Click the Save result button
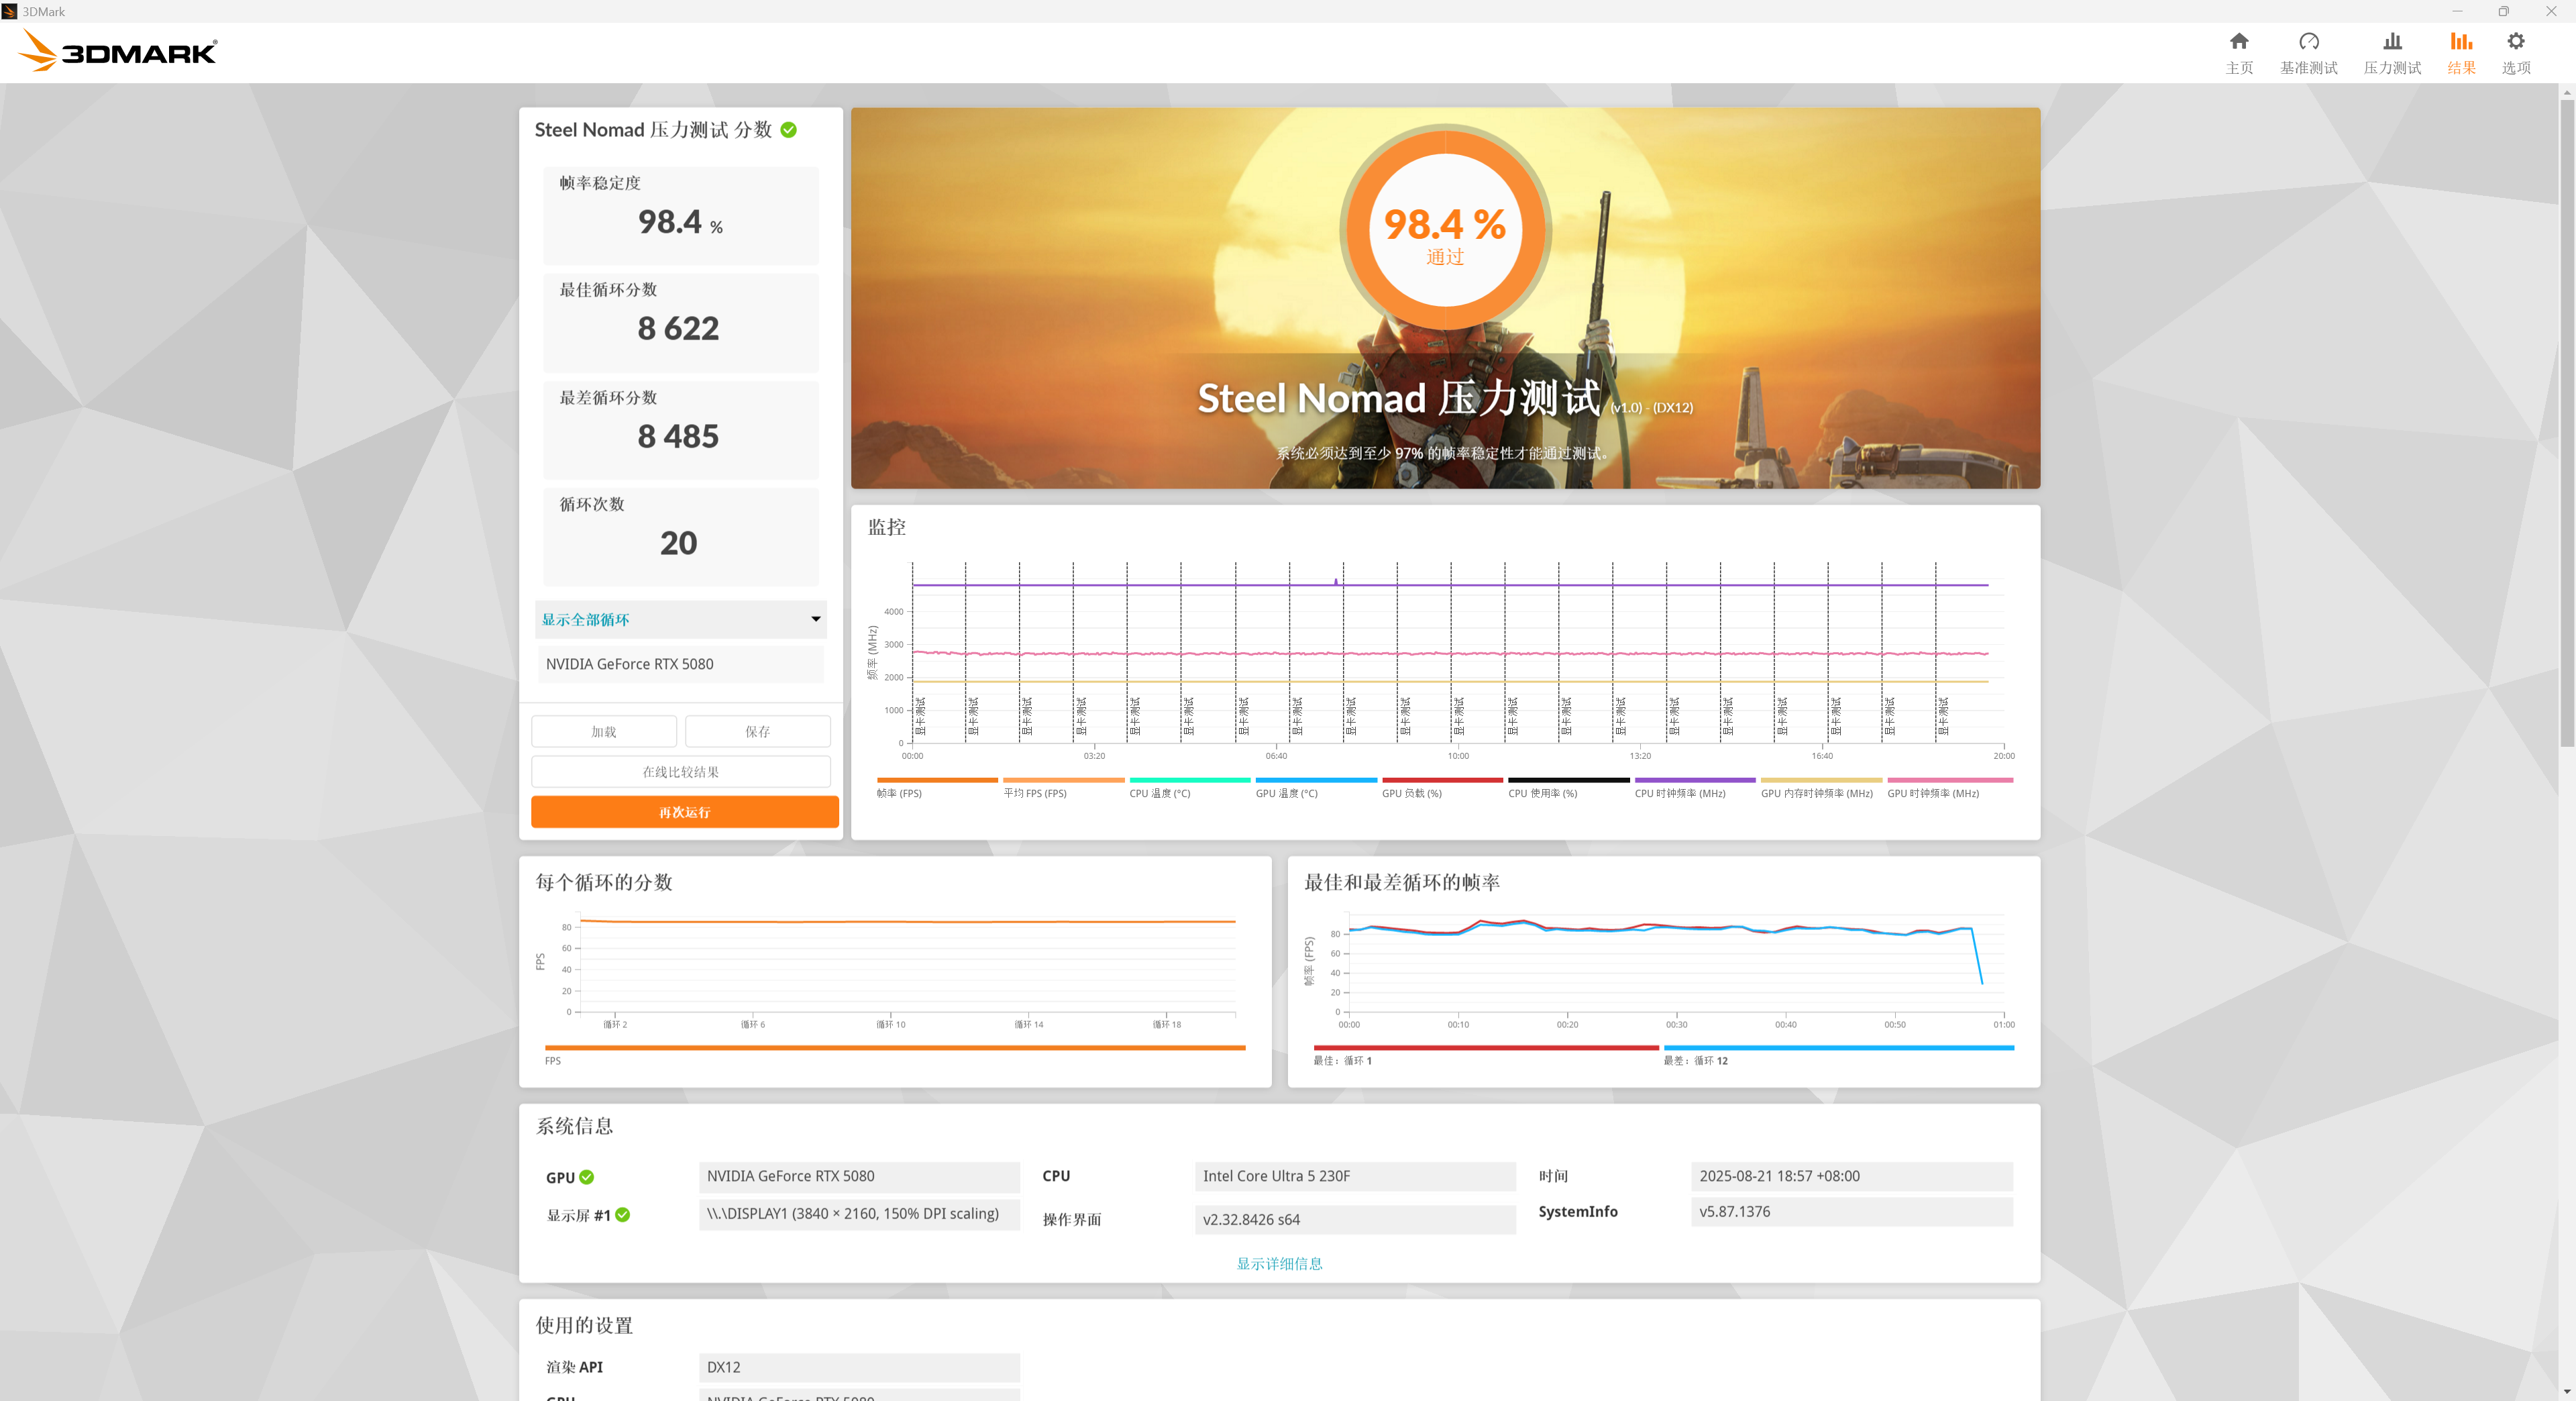2576x1401 pixels. pos(757,731)
